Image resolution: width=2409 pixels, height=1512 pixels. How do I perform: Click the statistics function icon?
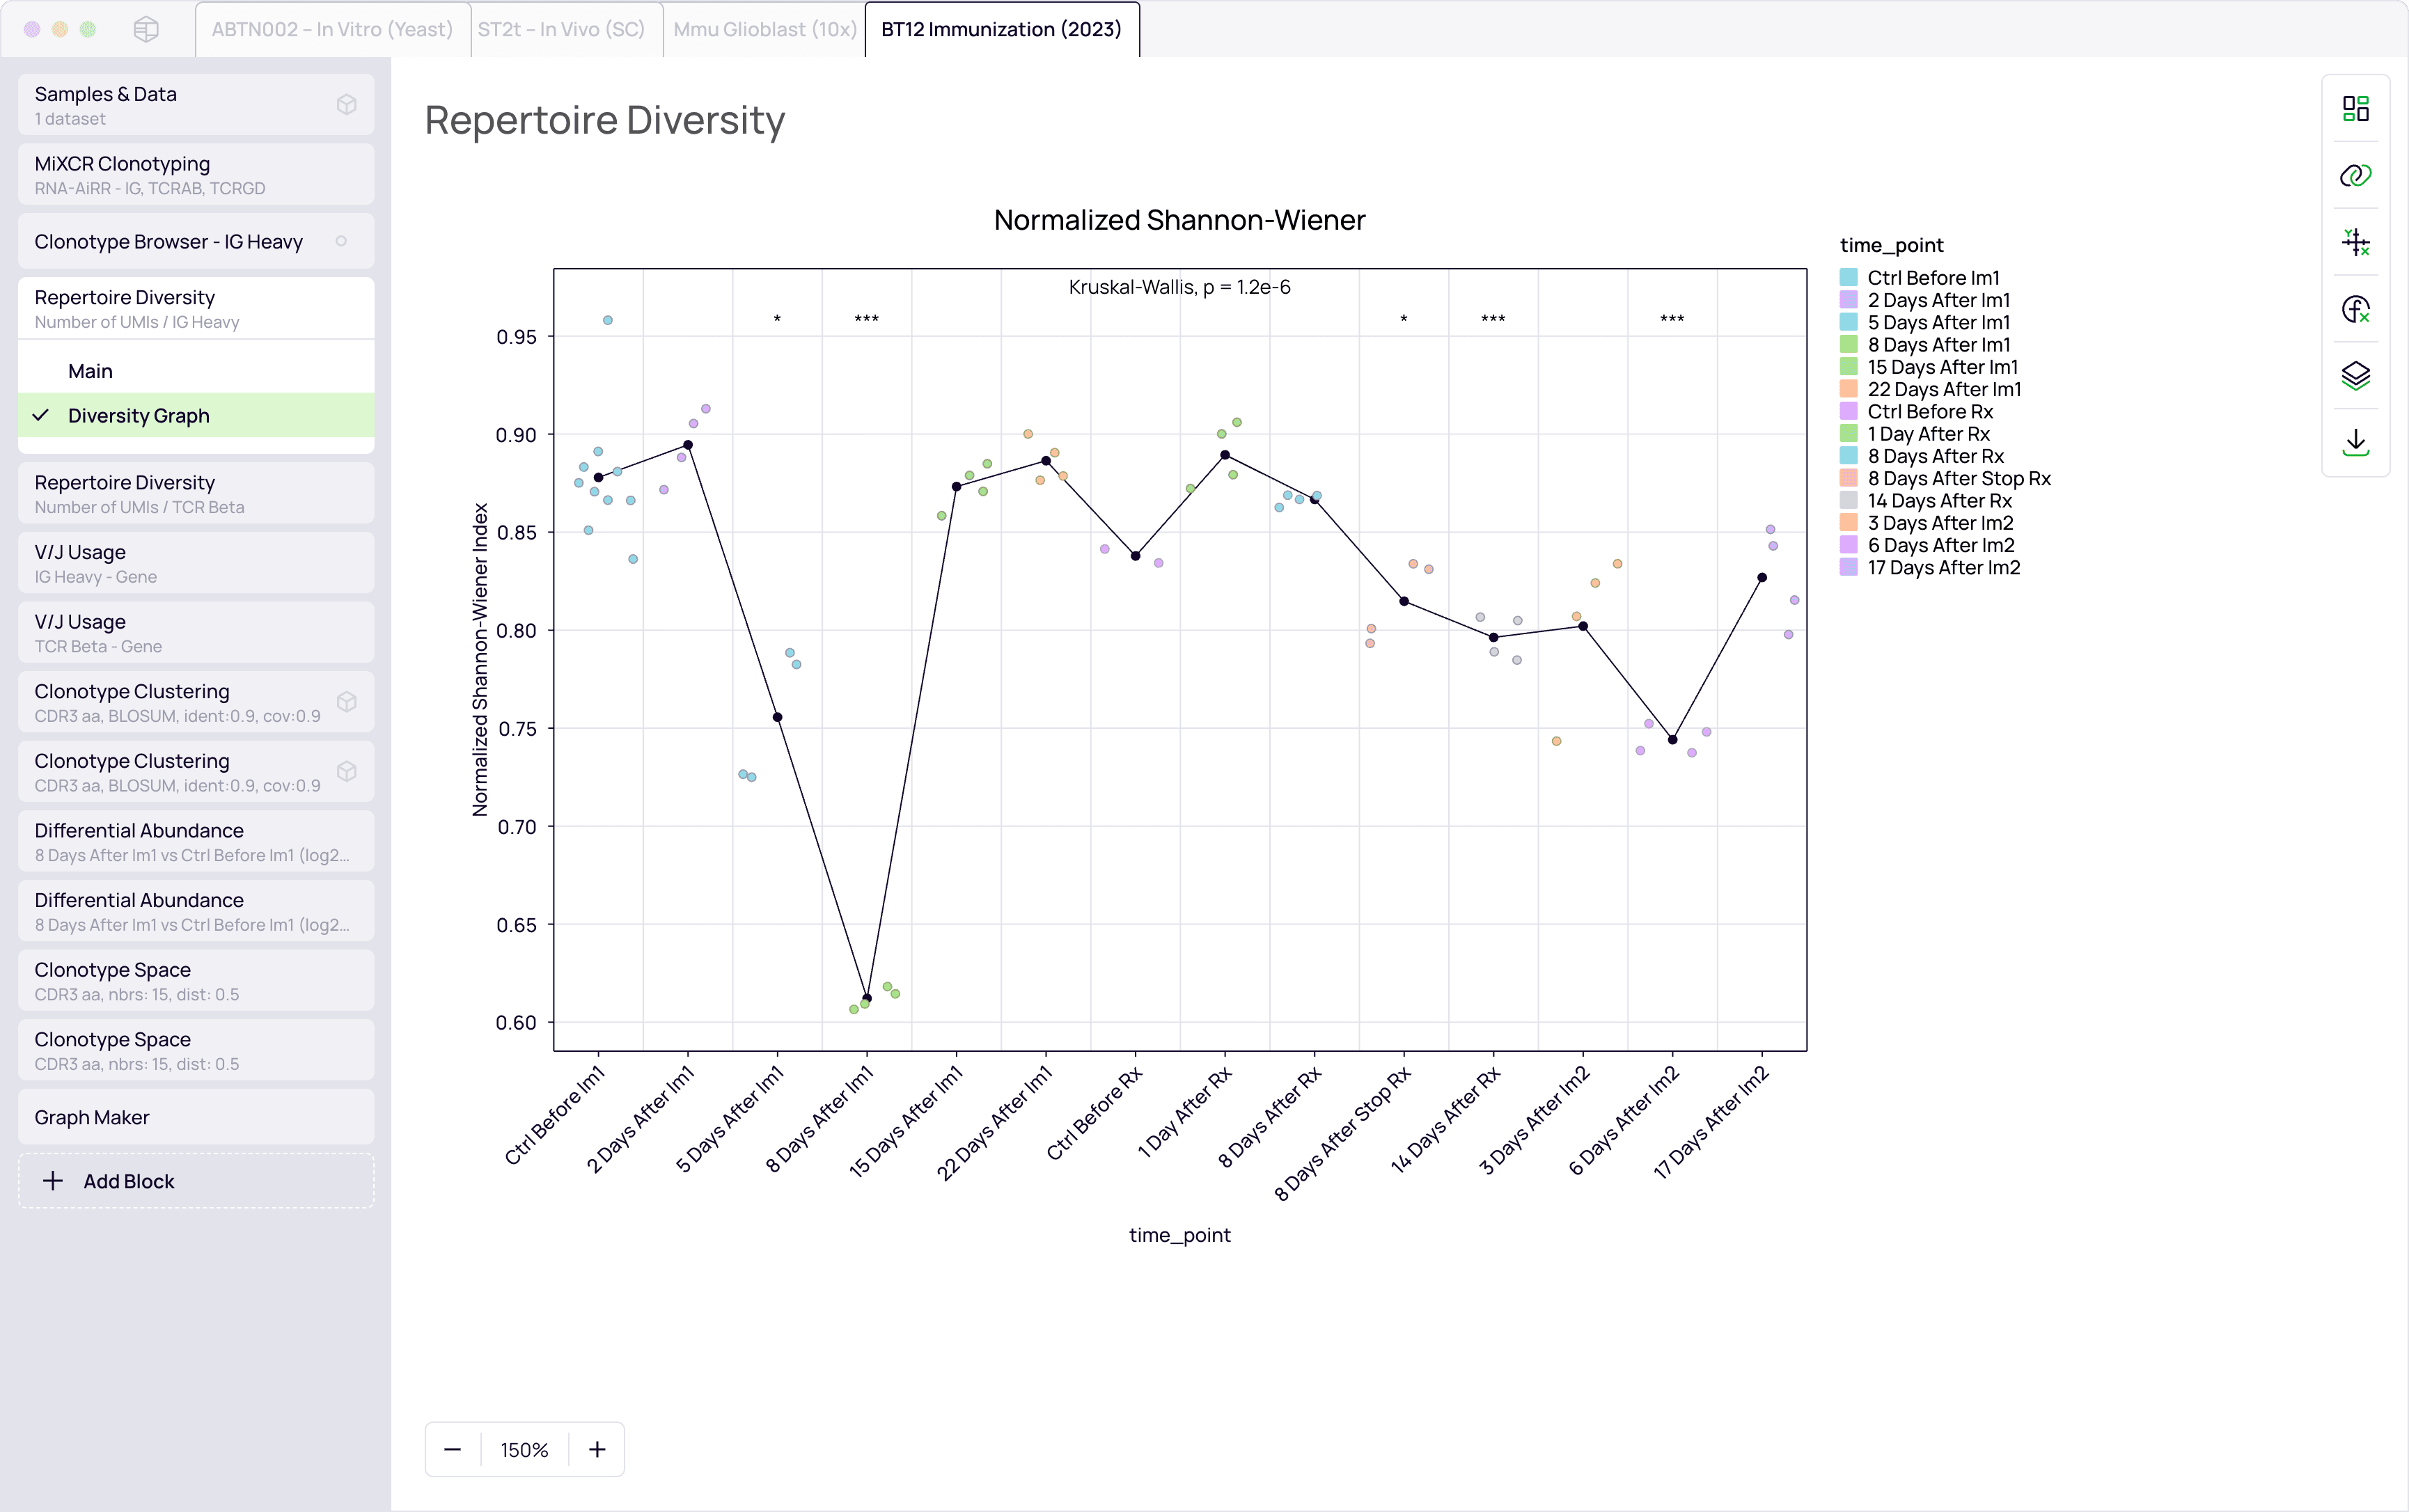[x=2355, y=309]
